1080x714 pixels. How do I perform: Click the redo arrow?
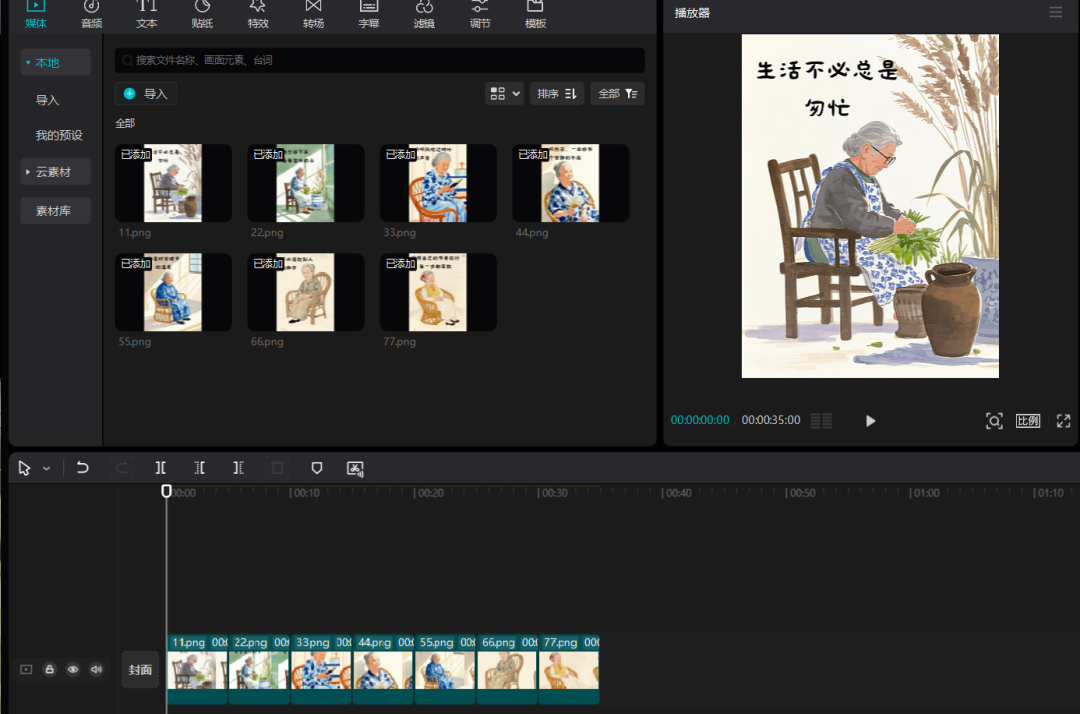tap(121, 468)
